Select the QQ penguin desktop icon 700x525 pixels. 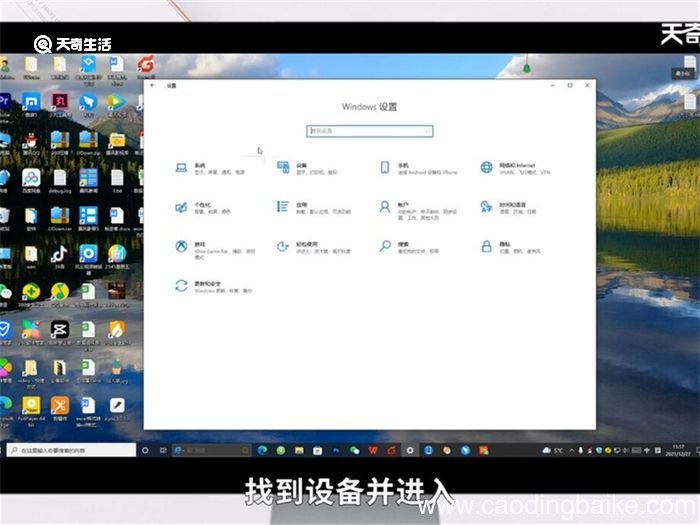pyautogui.click(x=31, y=143)
